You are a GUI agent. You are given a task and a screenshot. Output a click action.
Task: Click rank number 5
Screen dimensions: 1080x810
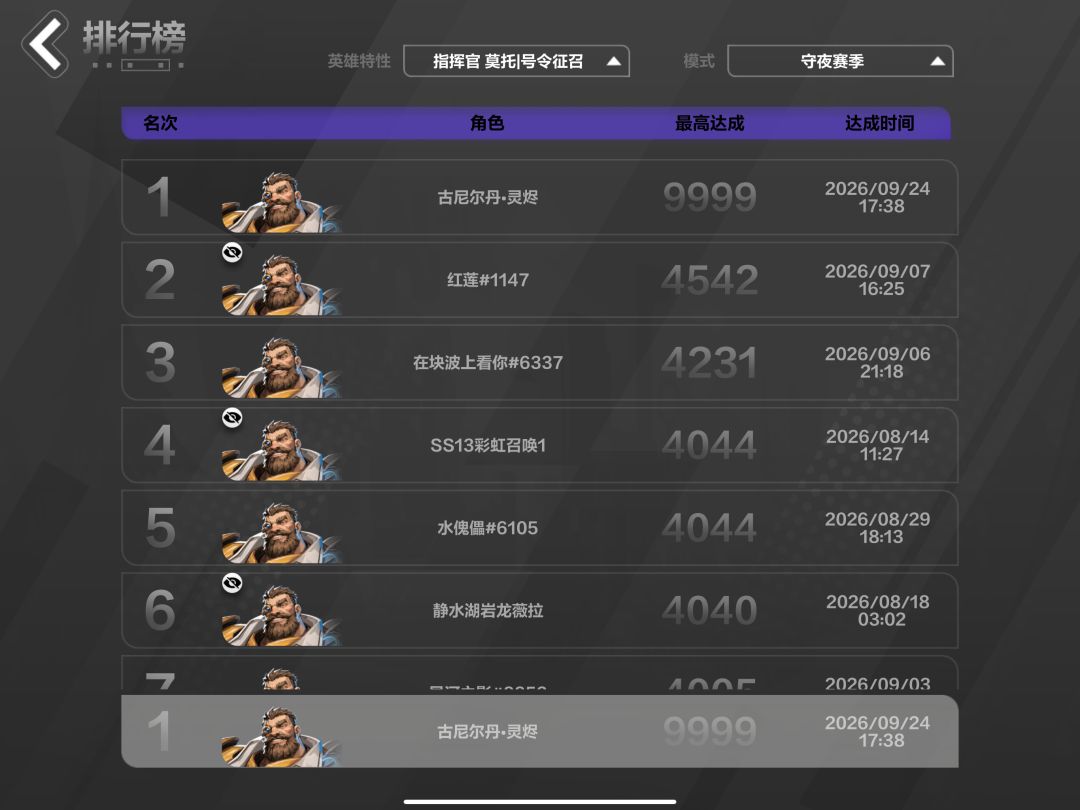click(160, 528)
